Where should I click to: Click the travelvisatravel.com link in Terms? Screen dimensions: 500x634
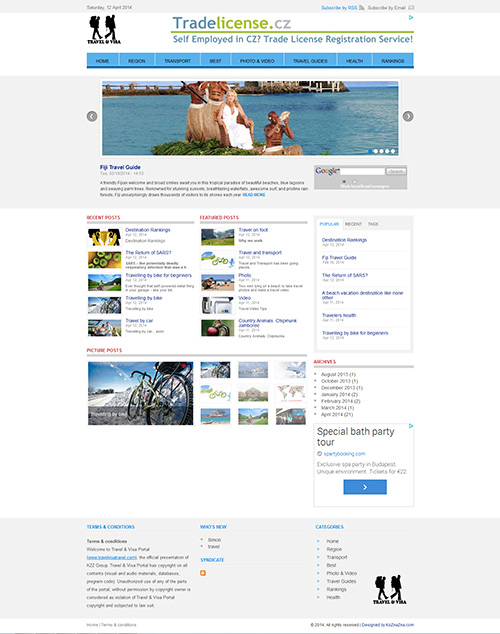point(112,558)
